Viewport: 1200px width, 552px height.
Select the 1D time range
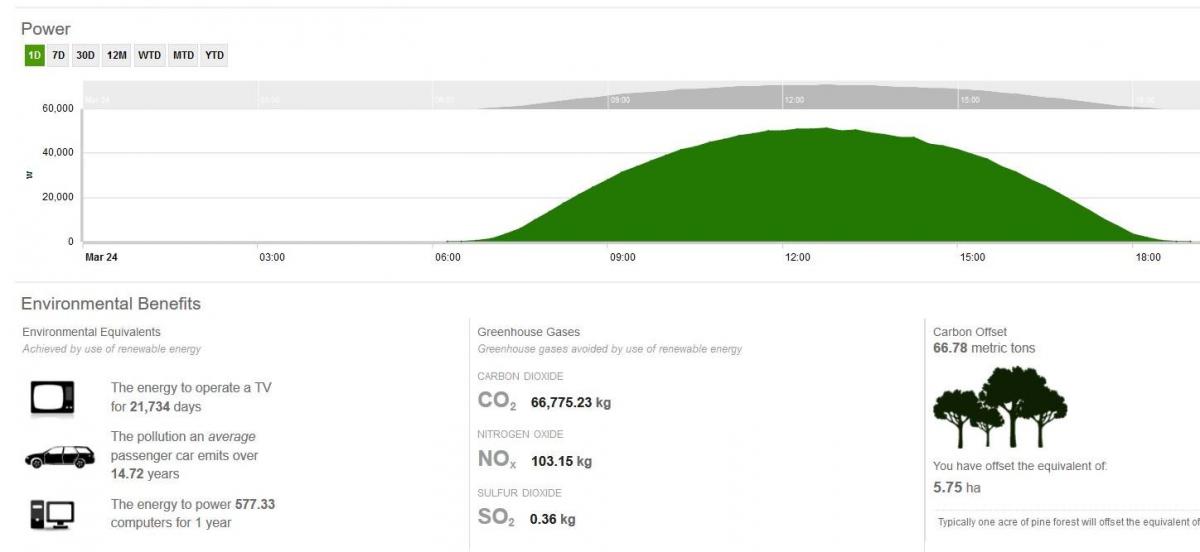click(x=34, y=56)
